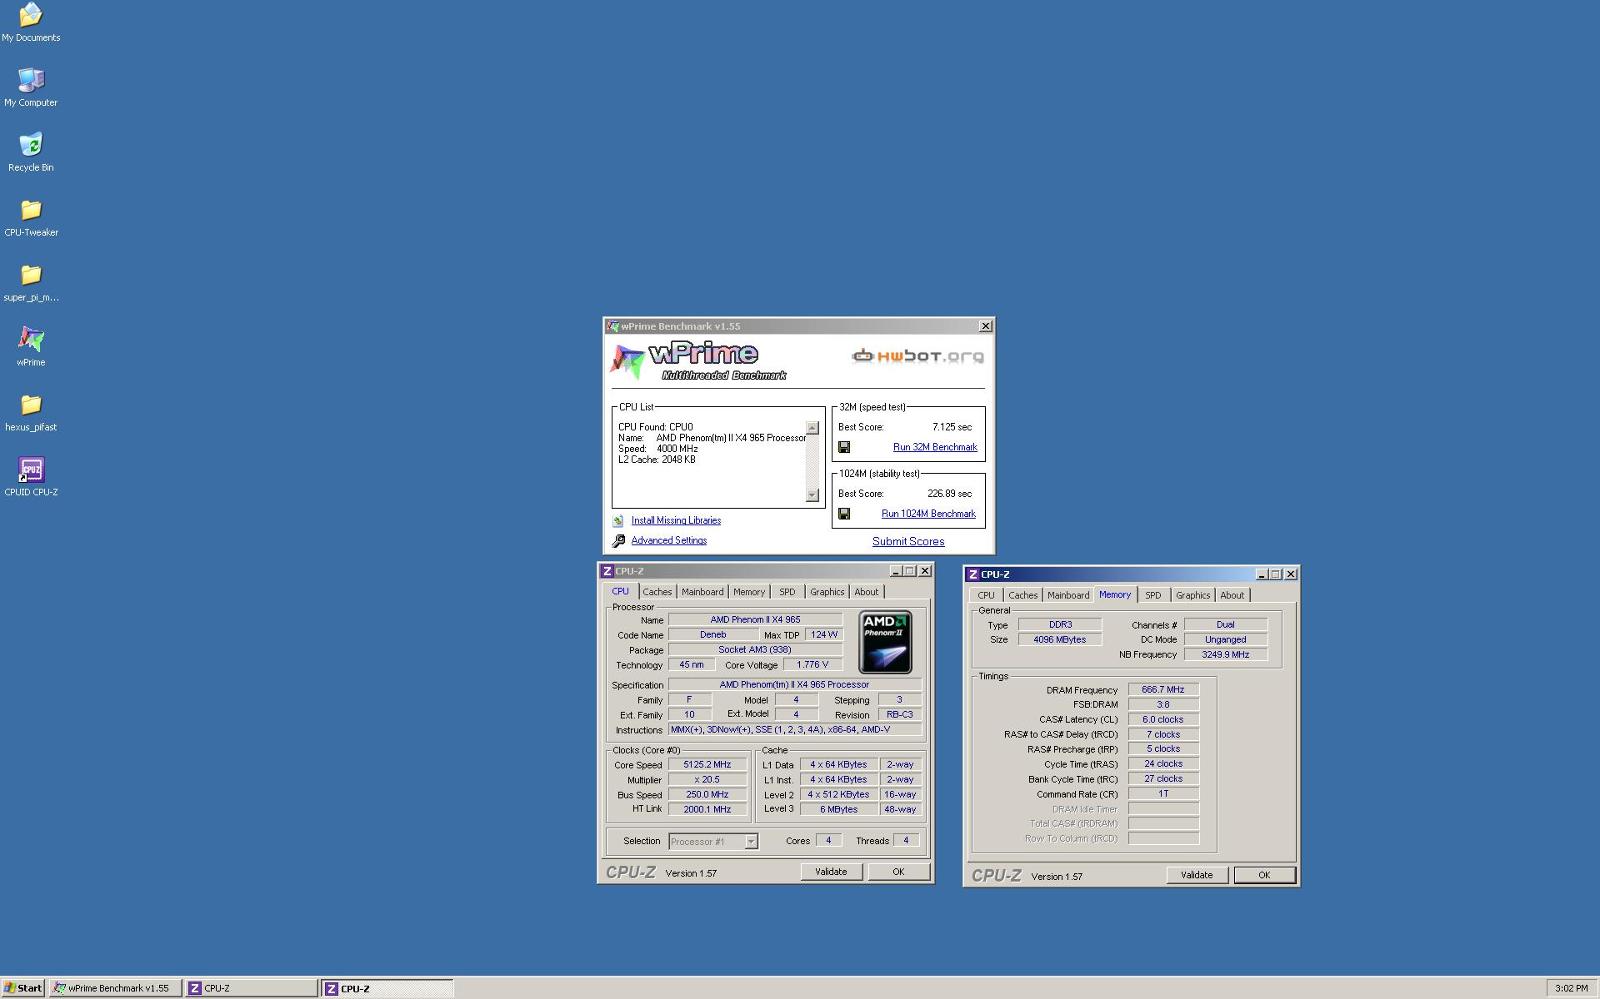Screen dimensions: 1600x999
Task: Click Validate in left CPU-Z window
Action: pos(831,872)
